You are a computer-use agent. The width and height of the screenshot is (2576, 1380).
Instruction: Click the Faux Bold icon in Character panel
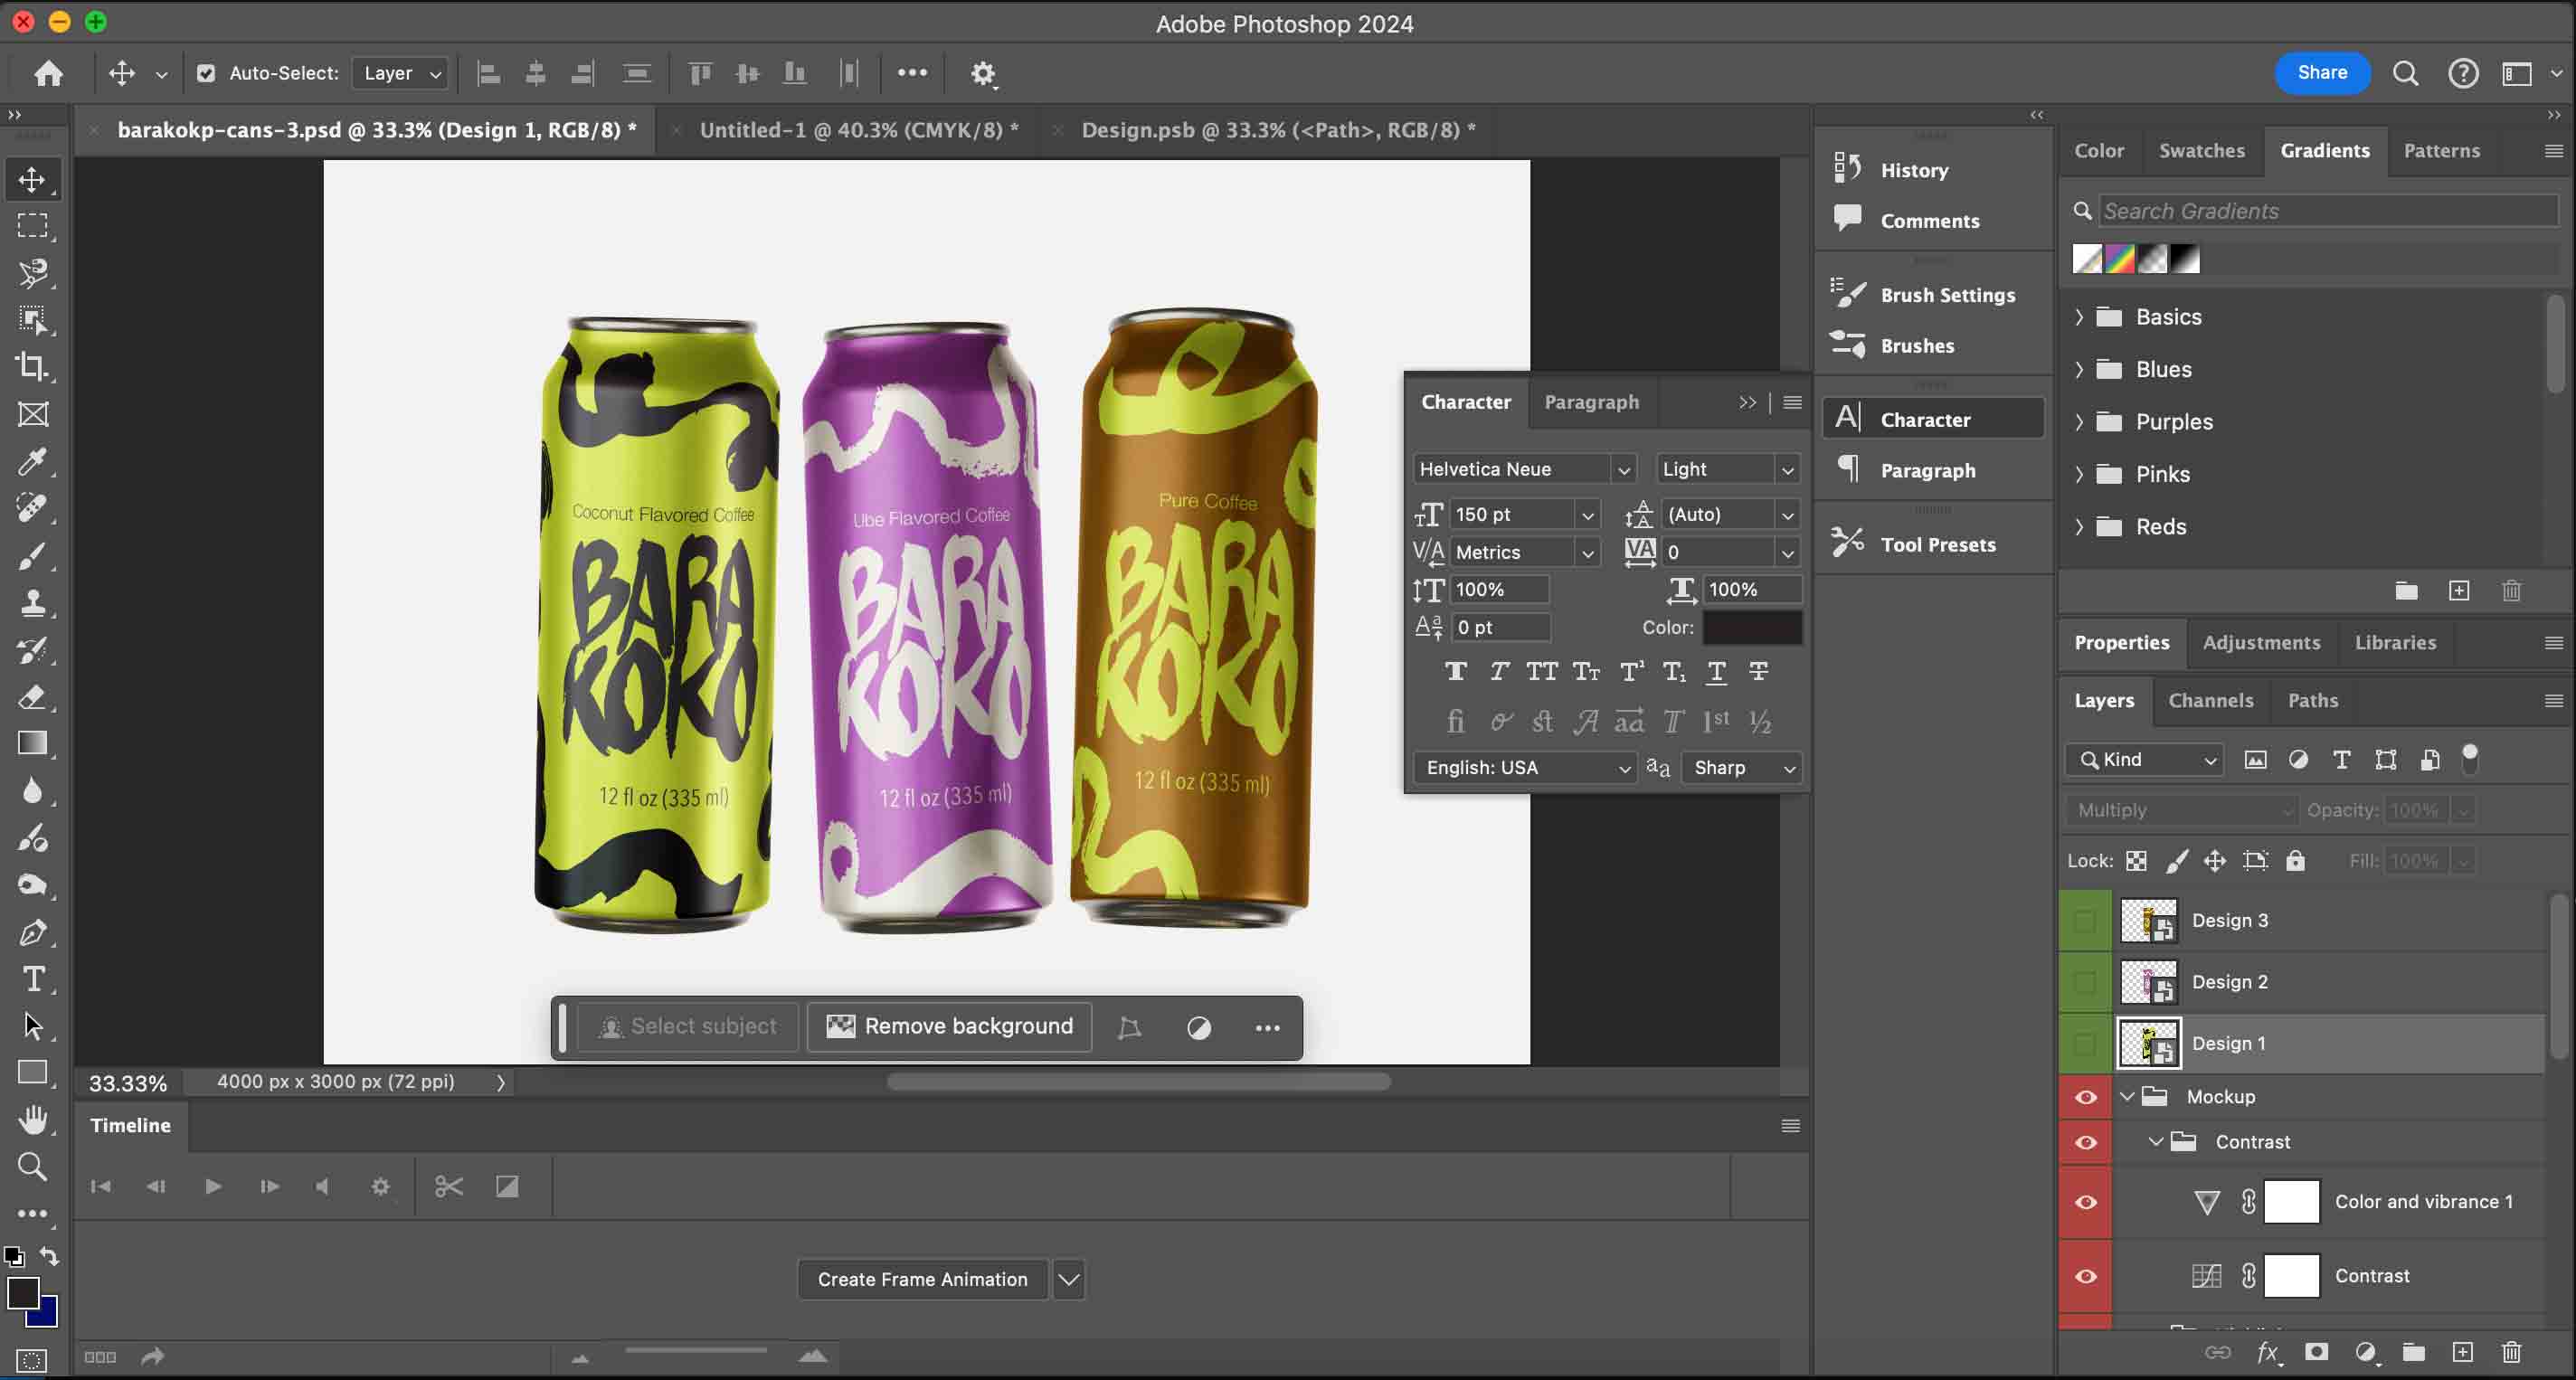tap(1455, 671)
